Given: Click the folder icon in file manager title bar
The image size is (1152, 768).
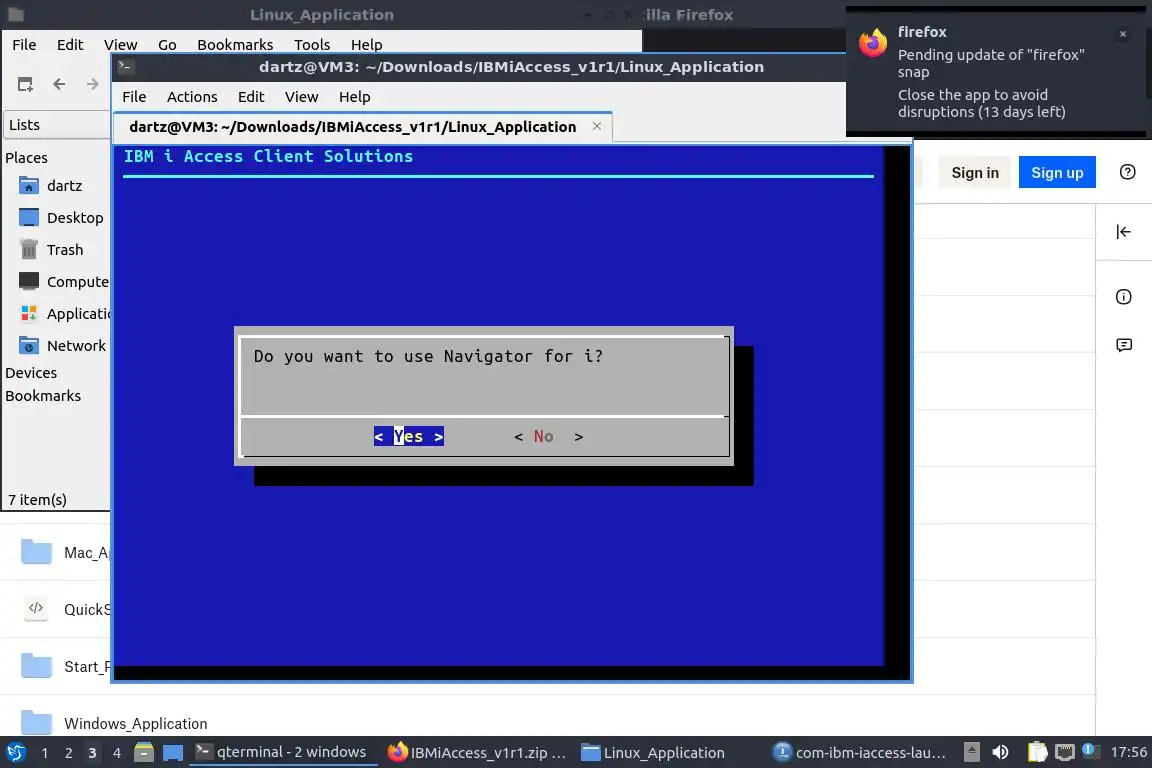Looking at the screenshot, I should [15, 14].
